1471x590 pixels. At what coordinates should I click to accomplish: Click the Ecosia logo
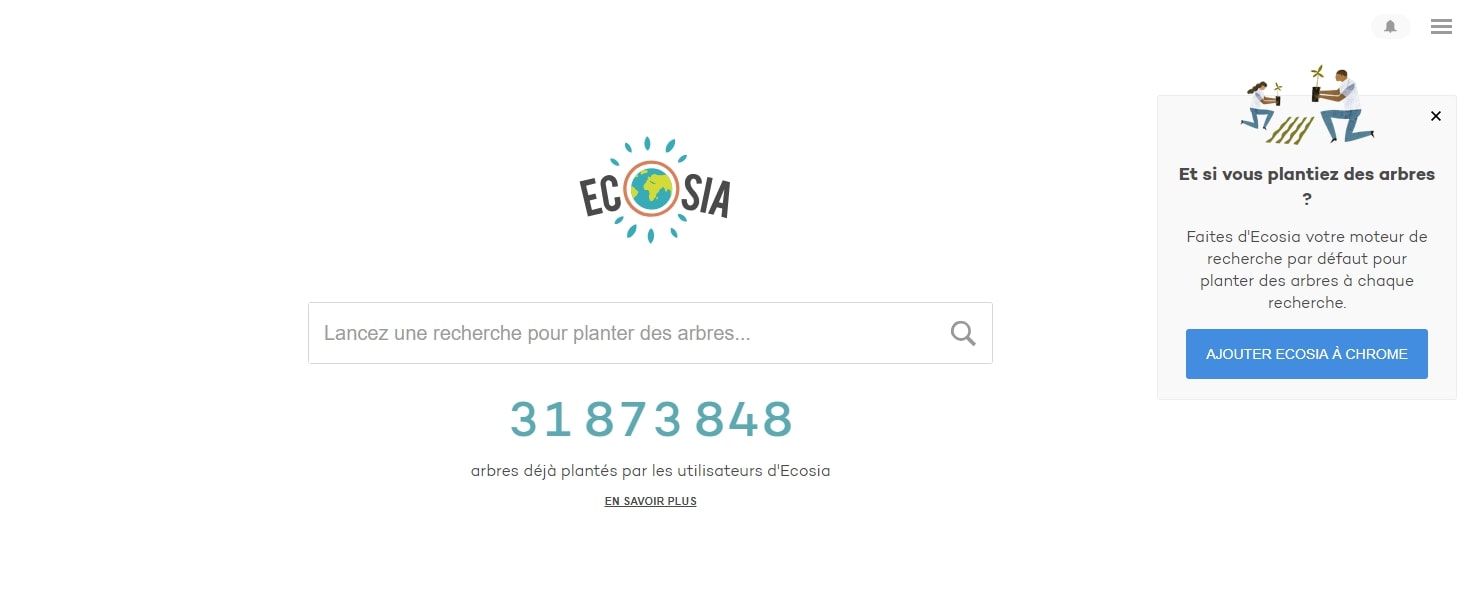(655, 190)
